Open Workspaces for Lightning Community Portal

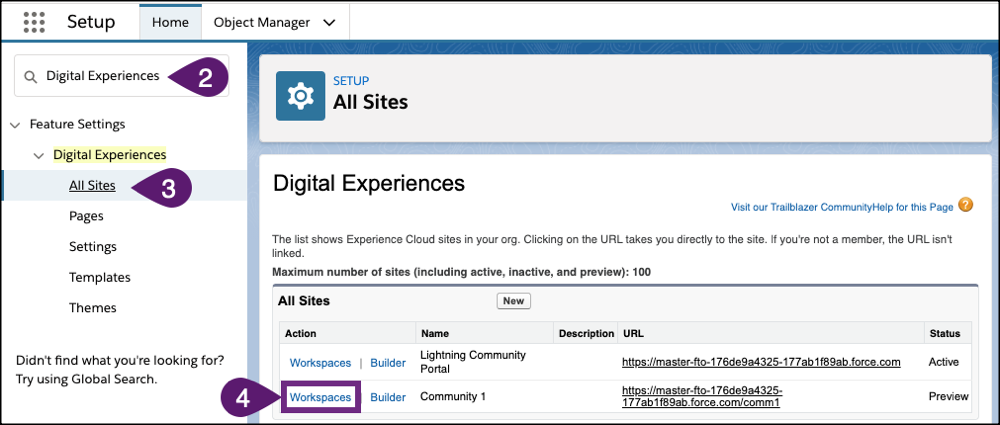(320, 362)
